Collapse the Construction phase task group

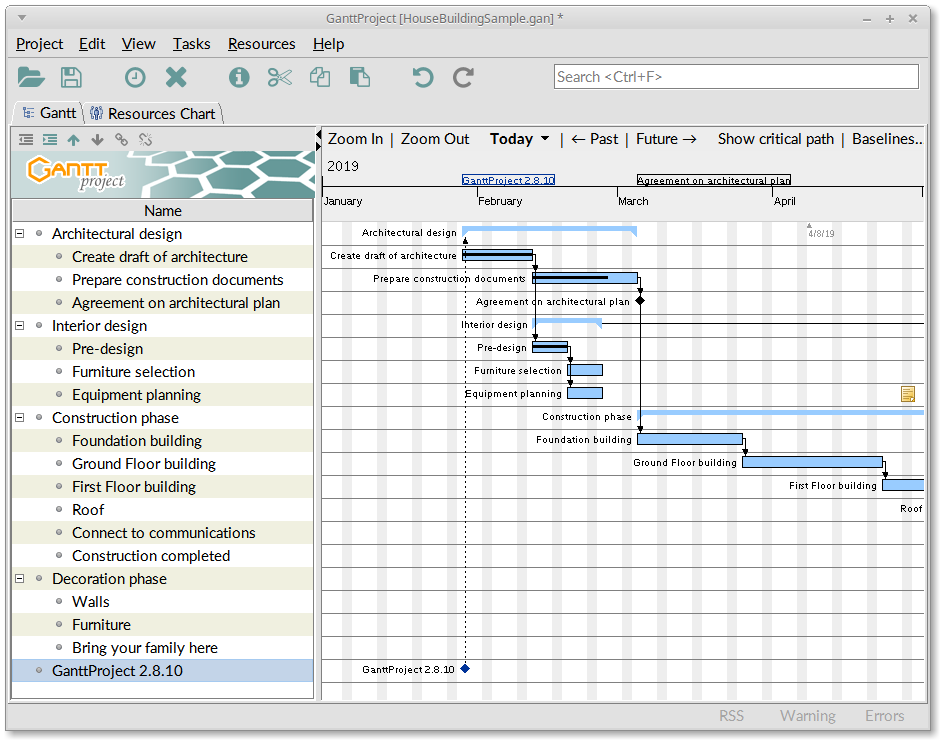pos(20,417)
